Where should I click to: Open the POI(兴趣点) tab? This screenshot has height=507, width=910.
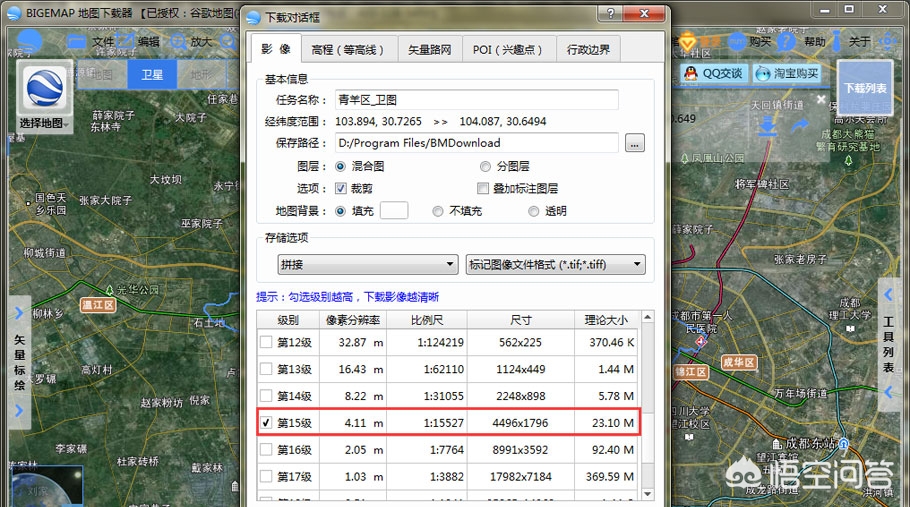coord(508,49)
